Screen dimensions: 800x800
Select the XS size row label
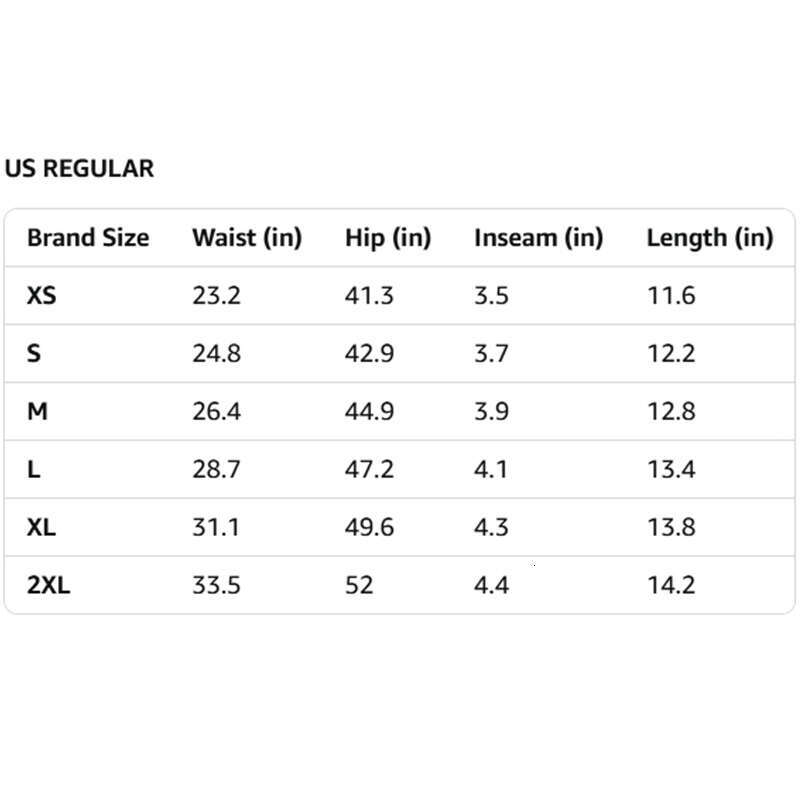[42, 296]
